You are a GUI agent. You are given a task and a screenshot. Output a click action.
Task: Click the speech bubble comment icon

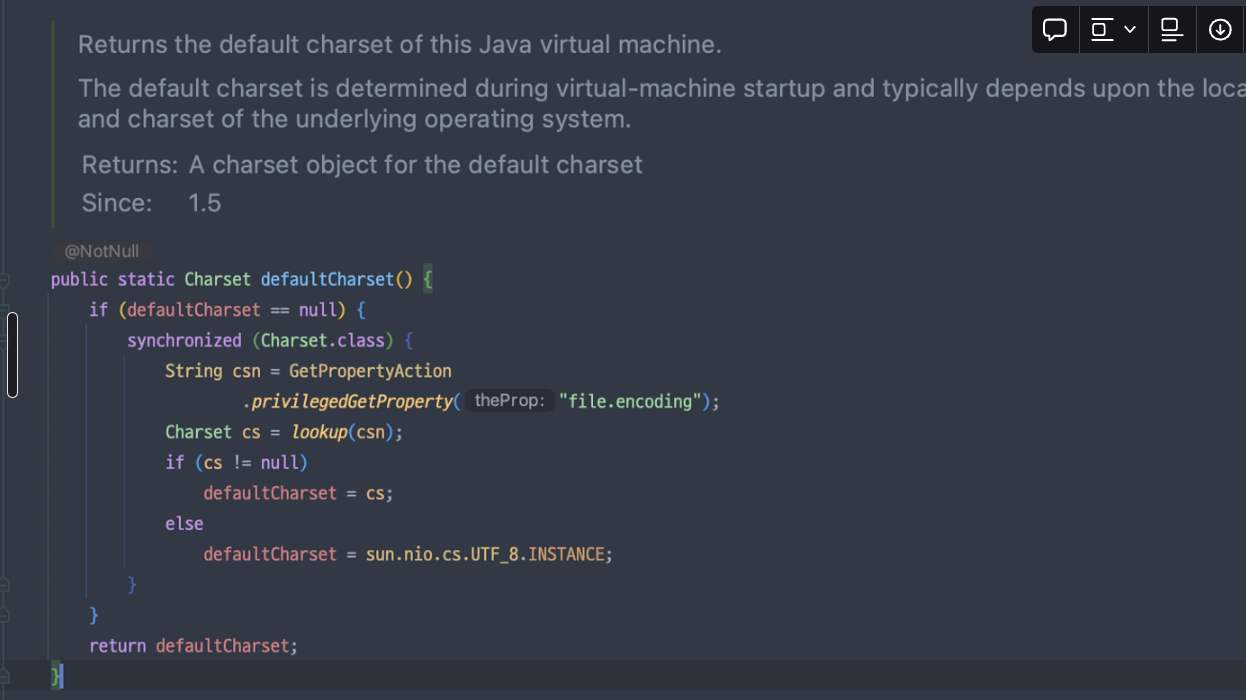tap(1055, 30)
